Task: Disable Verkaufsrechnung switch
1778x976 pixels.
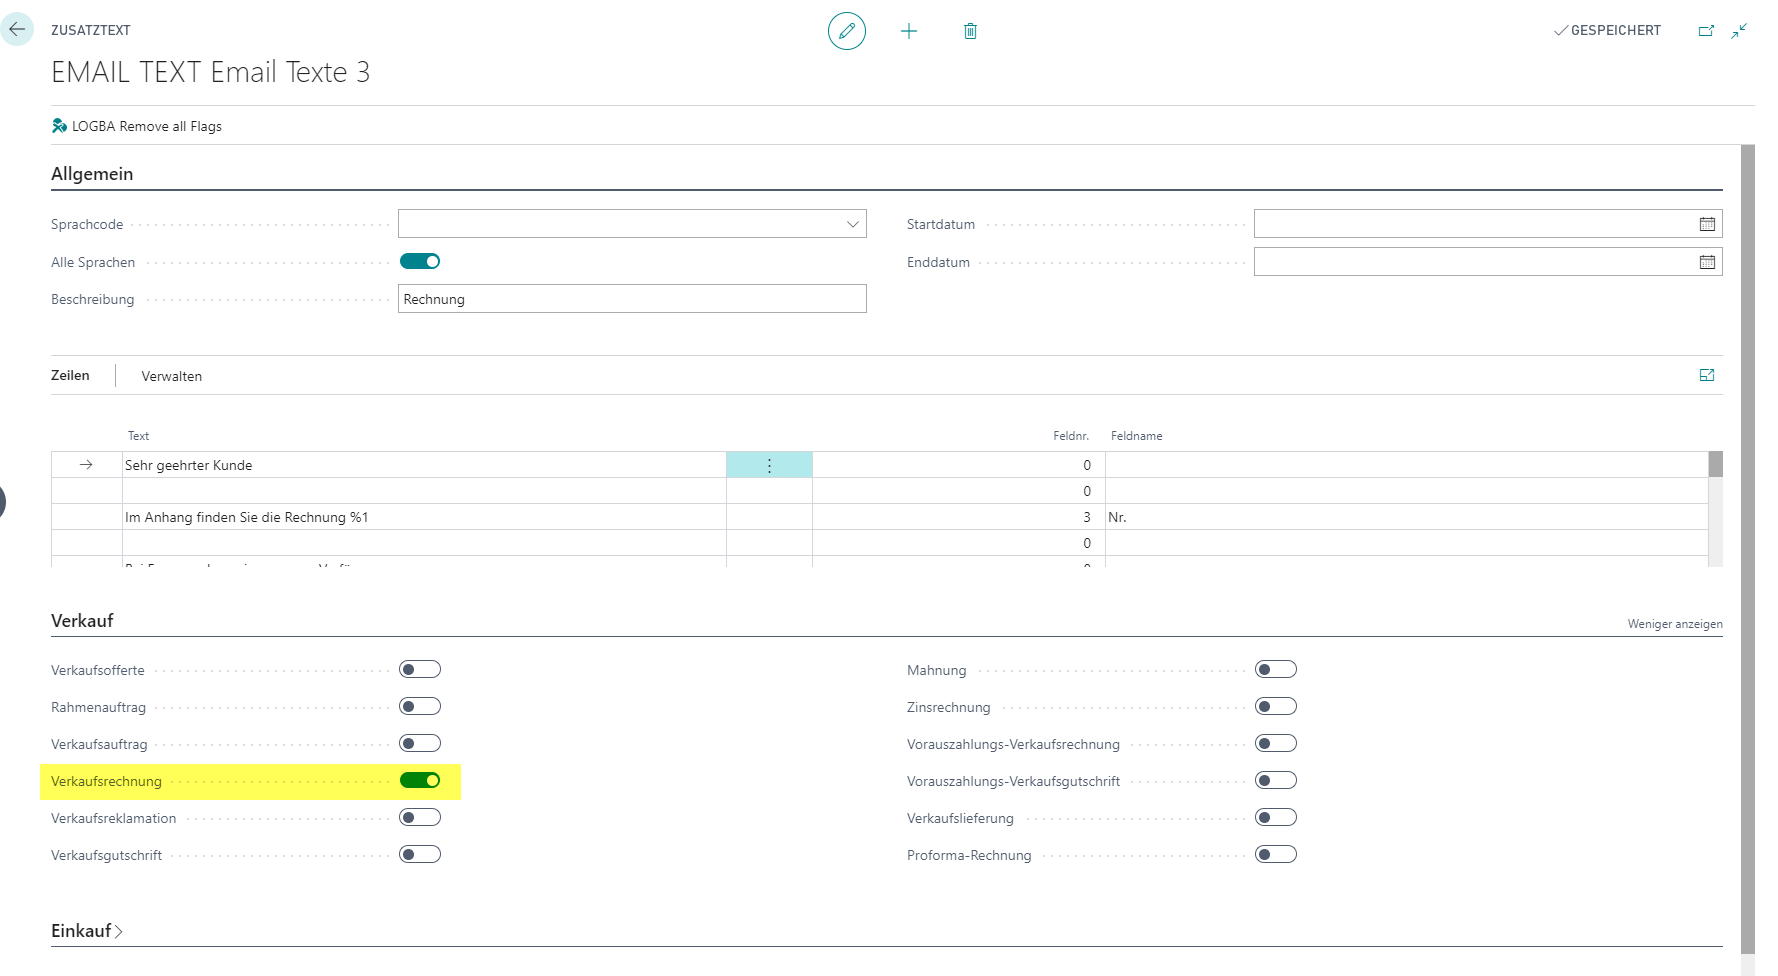Action: tap(420, 780)
